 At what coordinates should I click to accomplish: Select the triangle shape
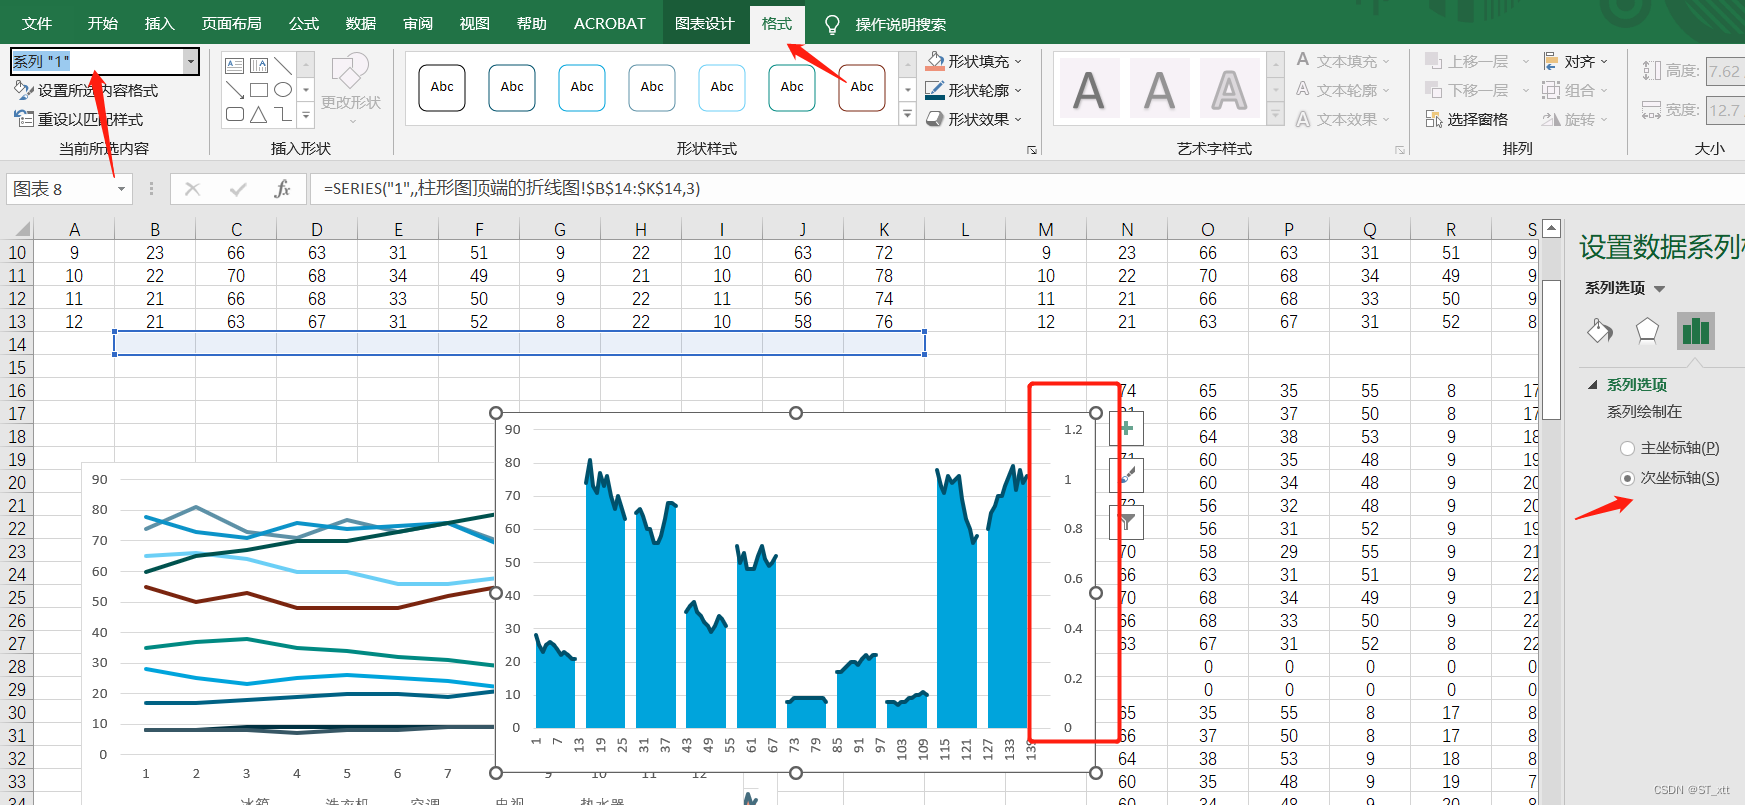[259, 114]
